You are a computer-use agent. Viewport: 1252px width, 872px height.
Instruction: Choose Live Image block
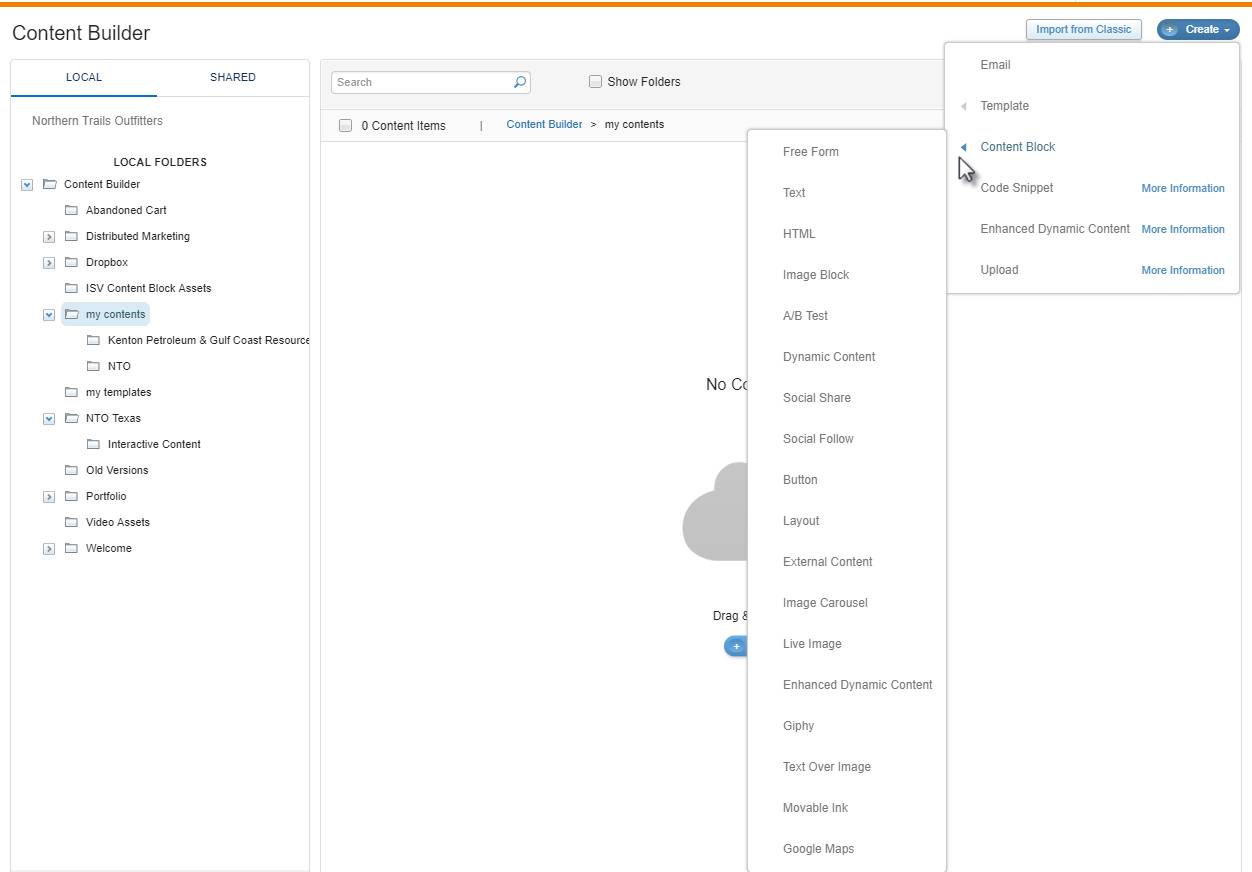(812, 644)
